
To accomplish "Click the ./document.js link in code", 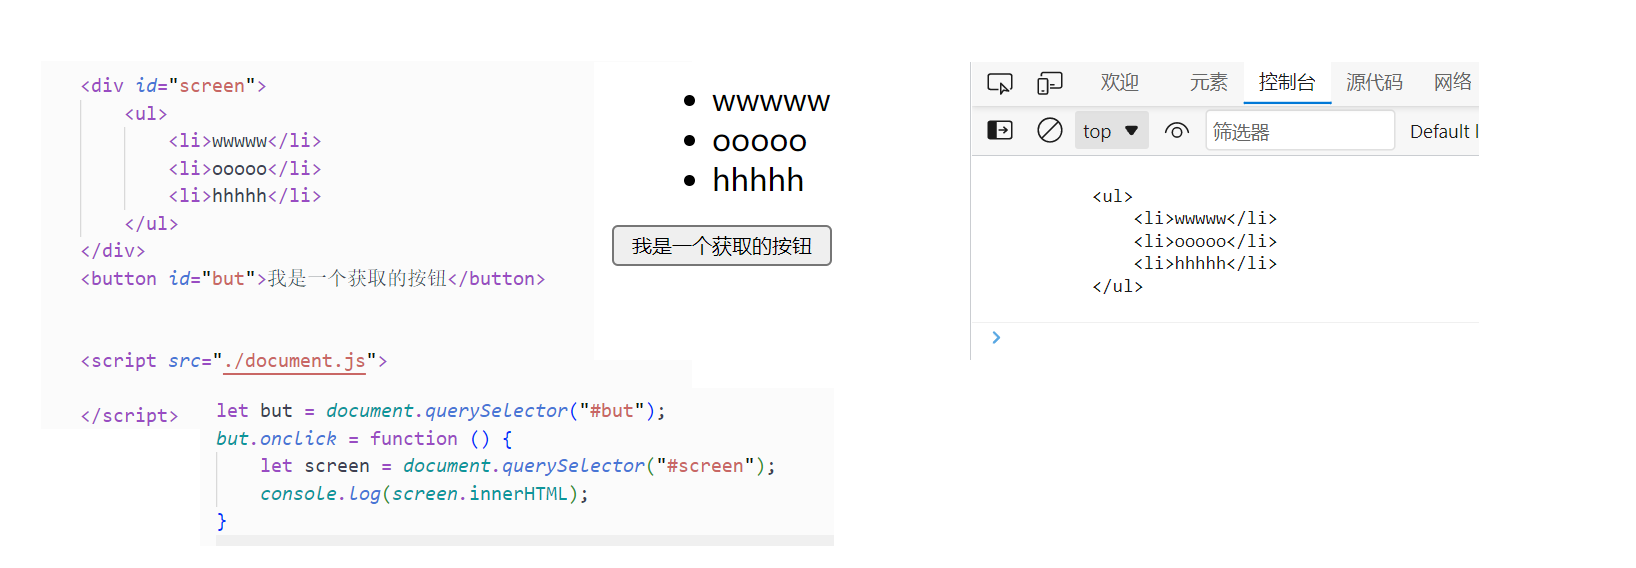I will point(295,361).
